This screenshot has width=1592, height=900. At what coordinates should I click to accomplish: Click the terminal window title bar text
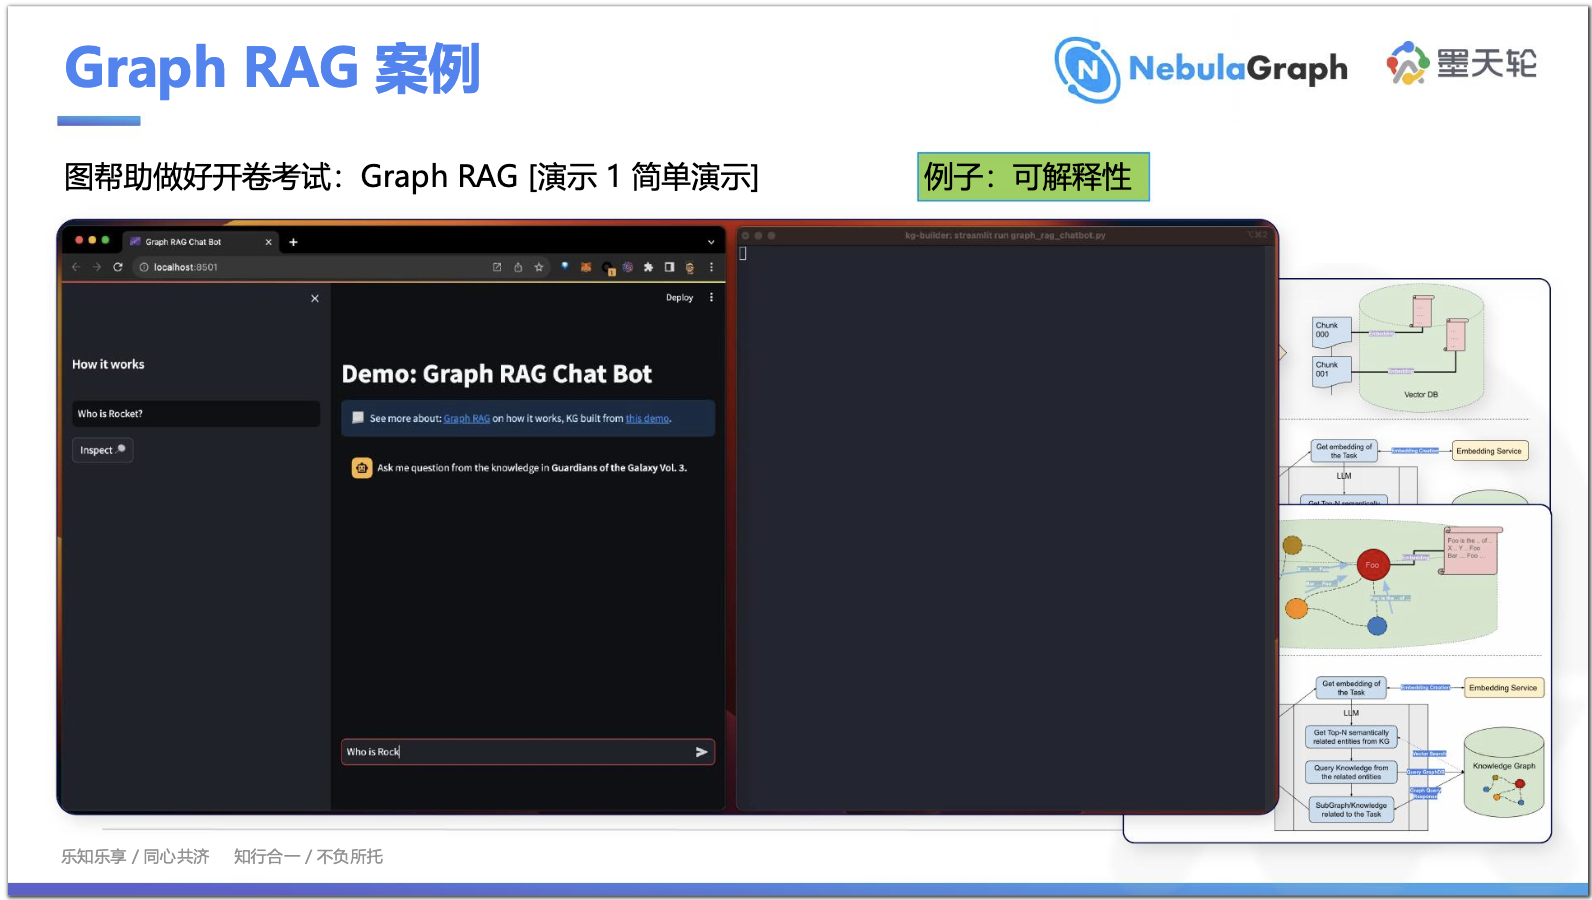tap(1005, 236)
